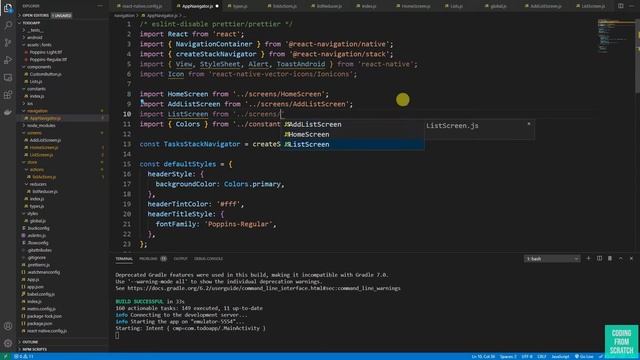The image size is (640, 360).
Task: Open the Docker view in the activity bar
Action: 8,112
